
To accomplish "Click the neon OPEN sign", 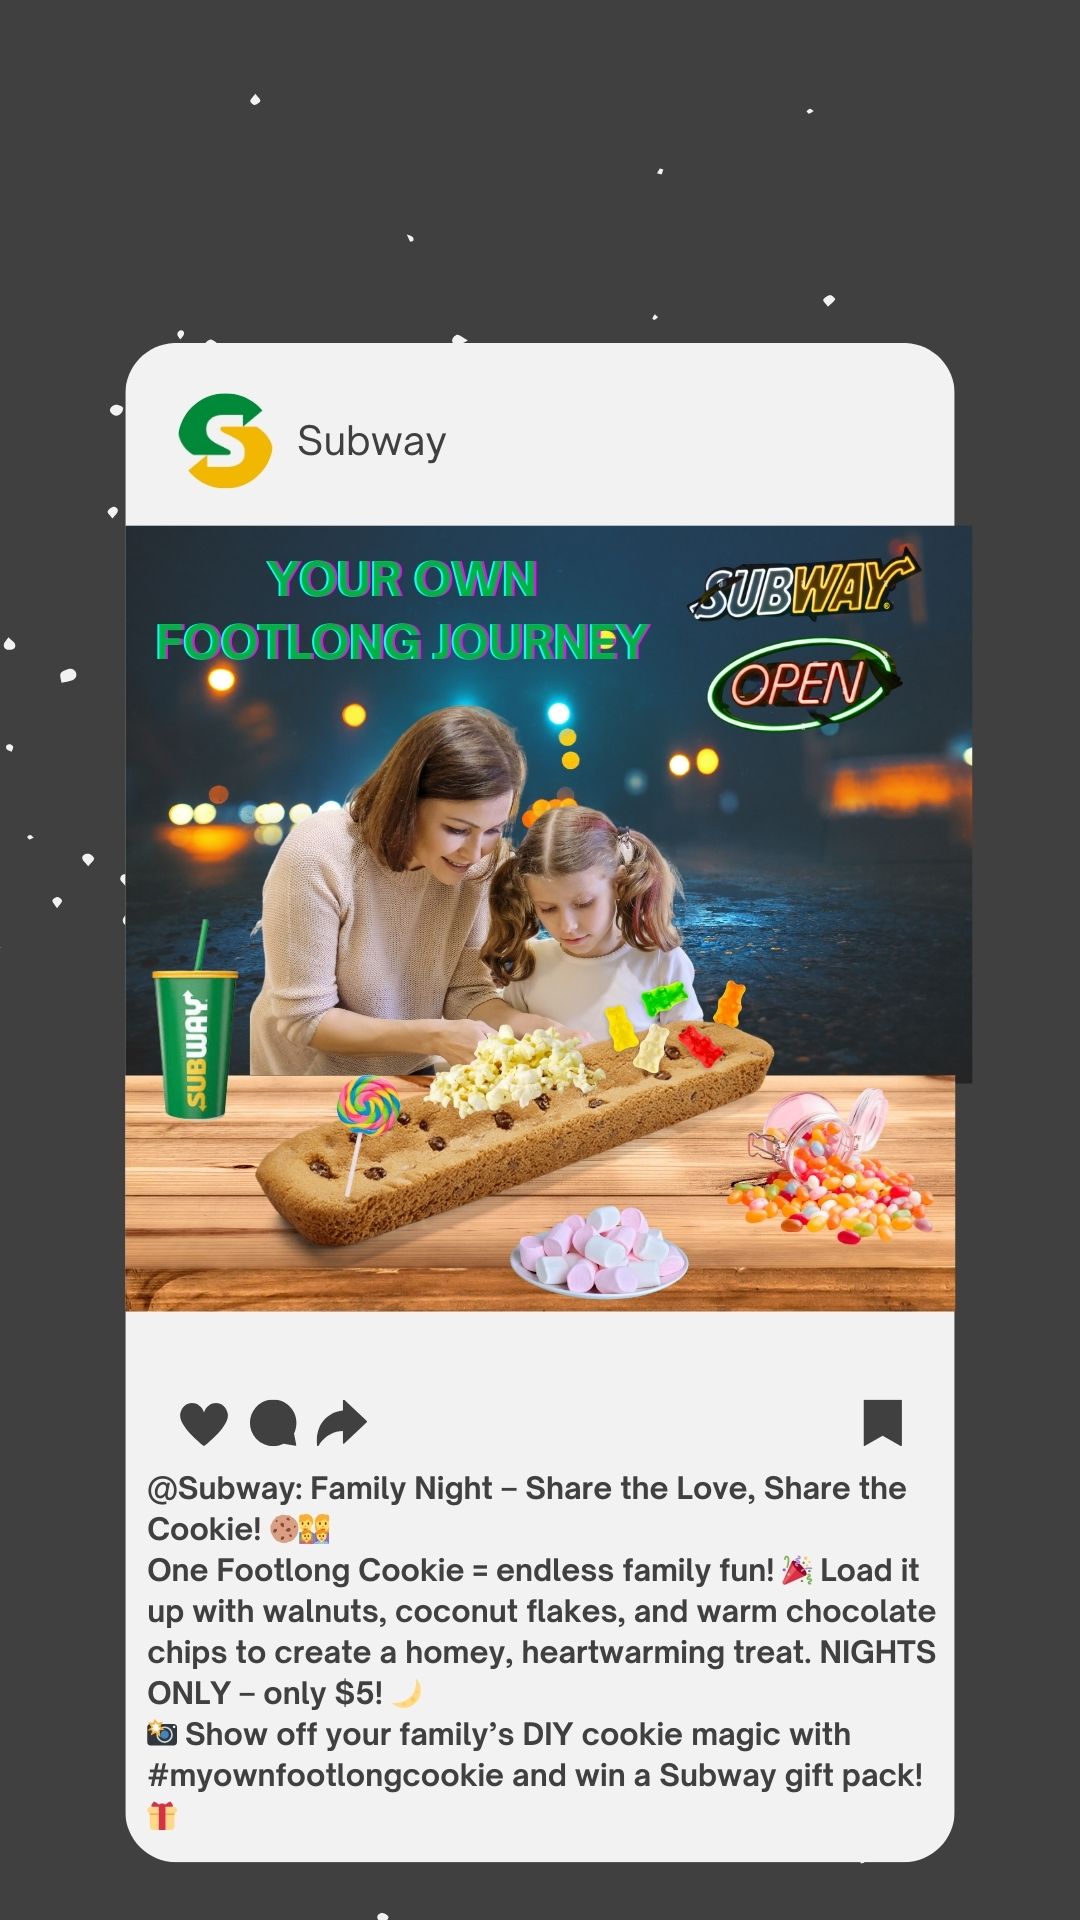I will point(802,684).
